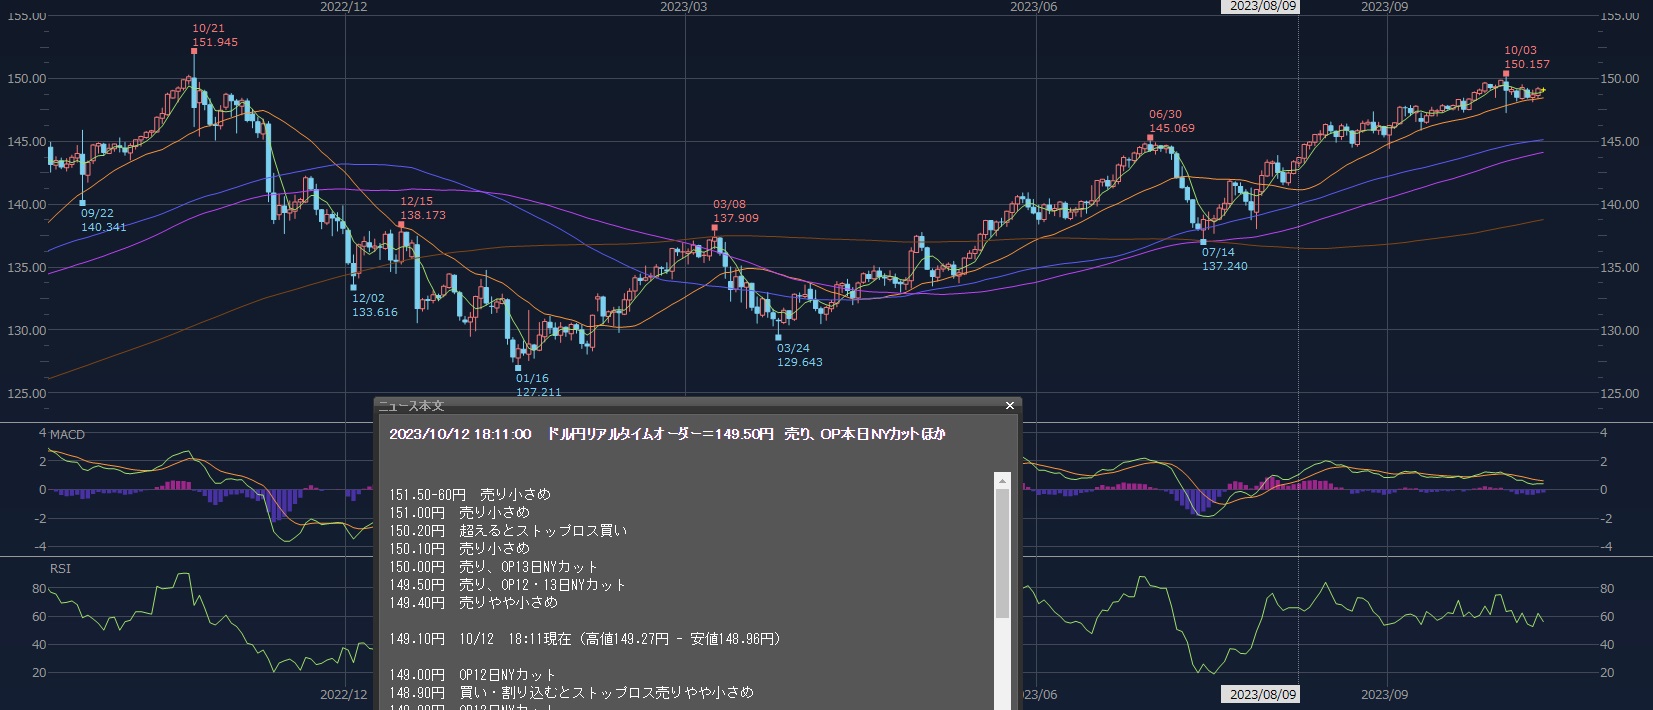The image size is (1653, 710).
Task: Click the 01/16 low marker at 127.211
Action: click(518, 369)
